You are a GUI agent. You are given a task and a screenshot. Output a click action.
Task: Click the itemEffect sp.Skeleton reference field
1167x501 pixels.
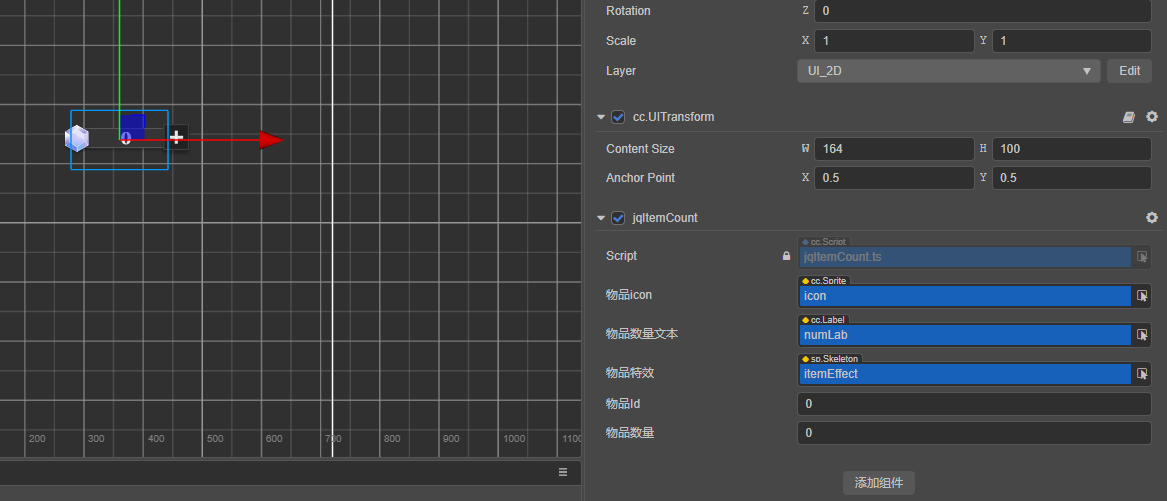[965, 374]
